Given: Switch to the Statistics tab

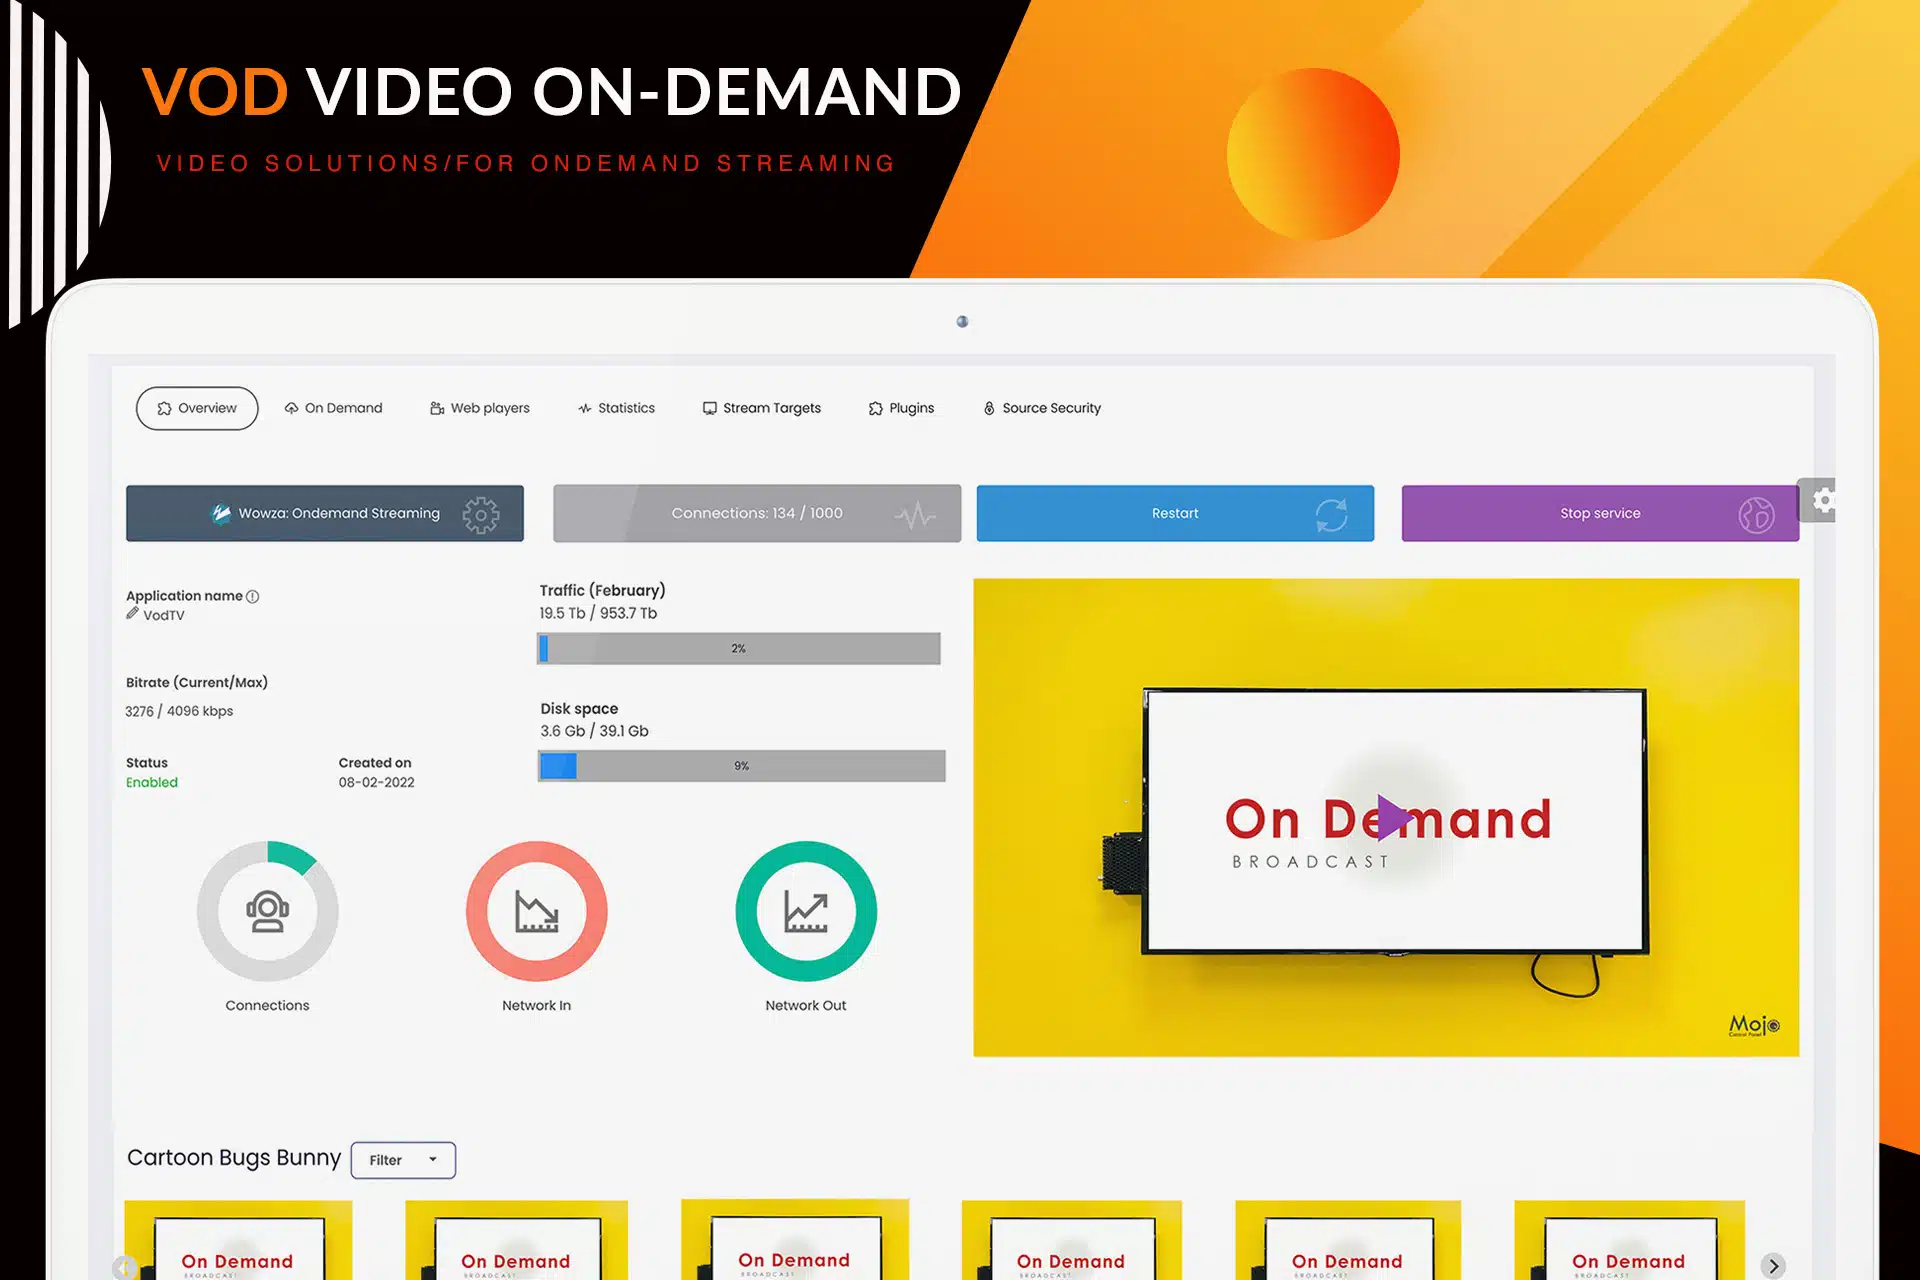Looking at the screenshot, I should point(616,408).
